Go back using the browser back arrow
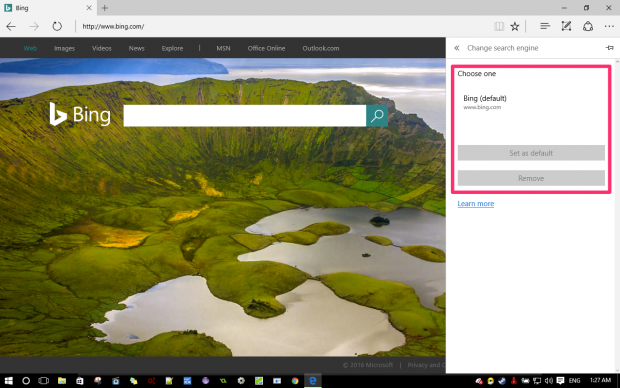620x388 pixels. (x=11, y=26)
